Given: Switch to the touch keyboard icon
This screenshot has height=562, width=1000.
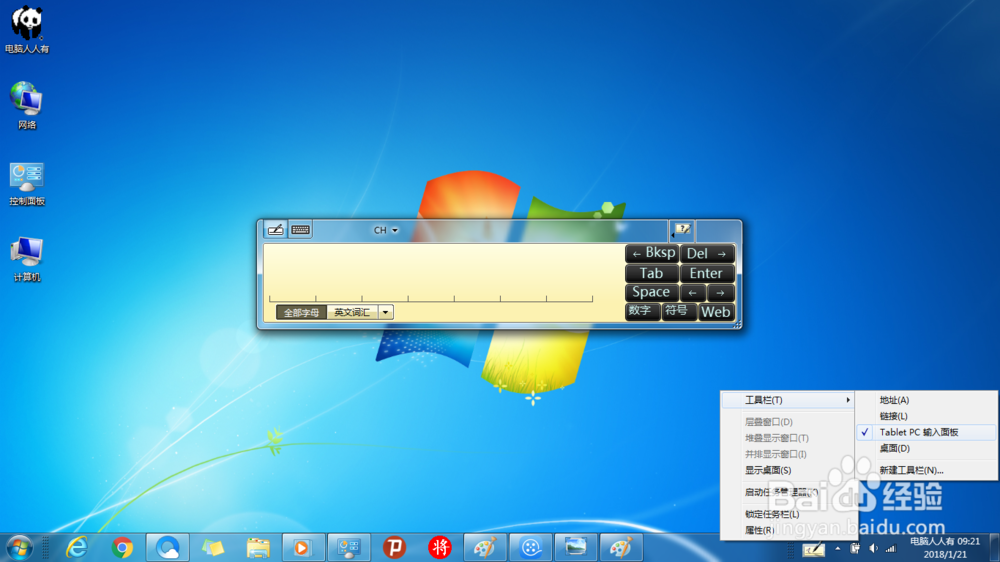Looking at the screenshot, I should (300, 230).
